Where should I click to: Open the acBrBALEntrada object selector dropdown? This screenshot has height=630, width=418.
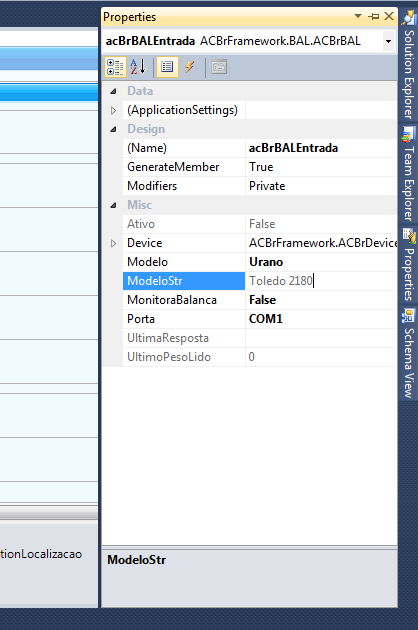(x=388, y=41)
